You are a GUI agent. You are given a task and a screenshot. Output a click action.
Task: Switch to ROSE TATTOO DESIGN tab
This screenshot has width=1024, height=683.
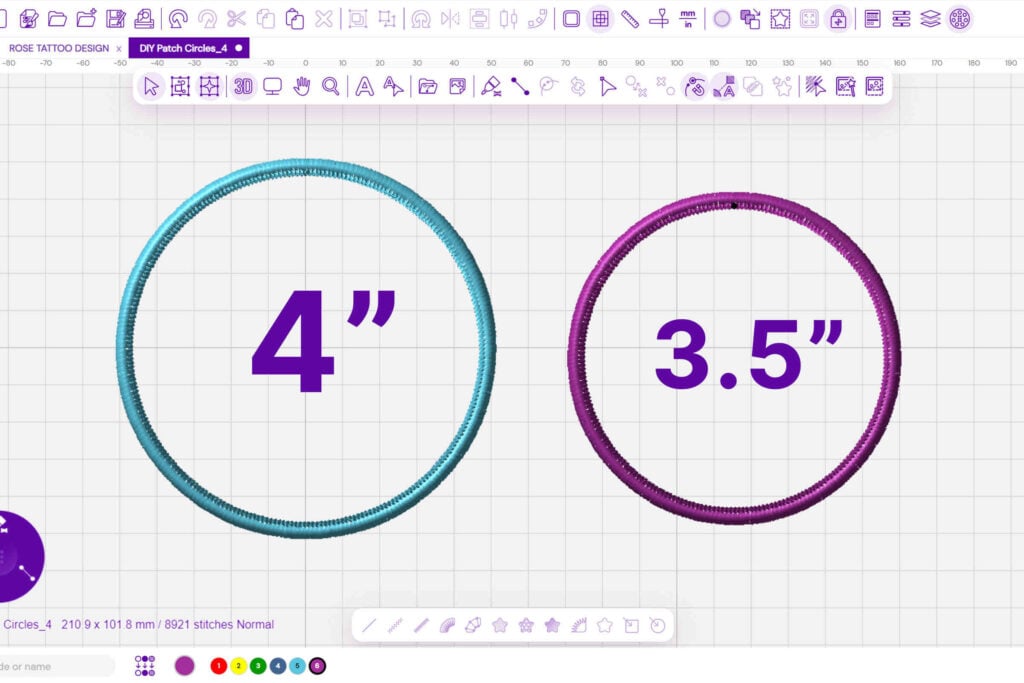pyautogui.click(x=59, y=48)
